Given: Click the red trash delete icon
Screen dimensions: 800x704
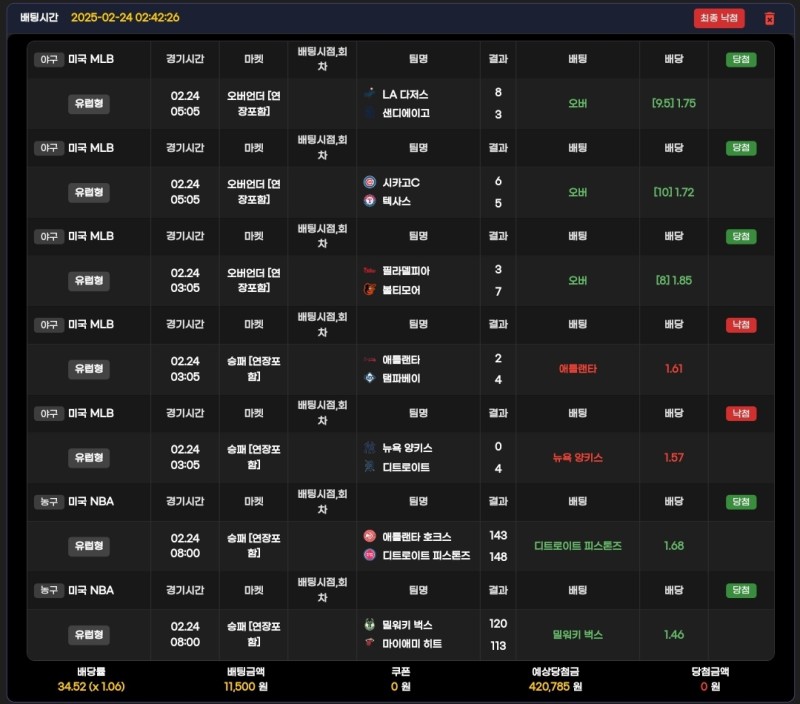Looking at the screenshot, I should [769, 18].
